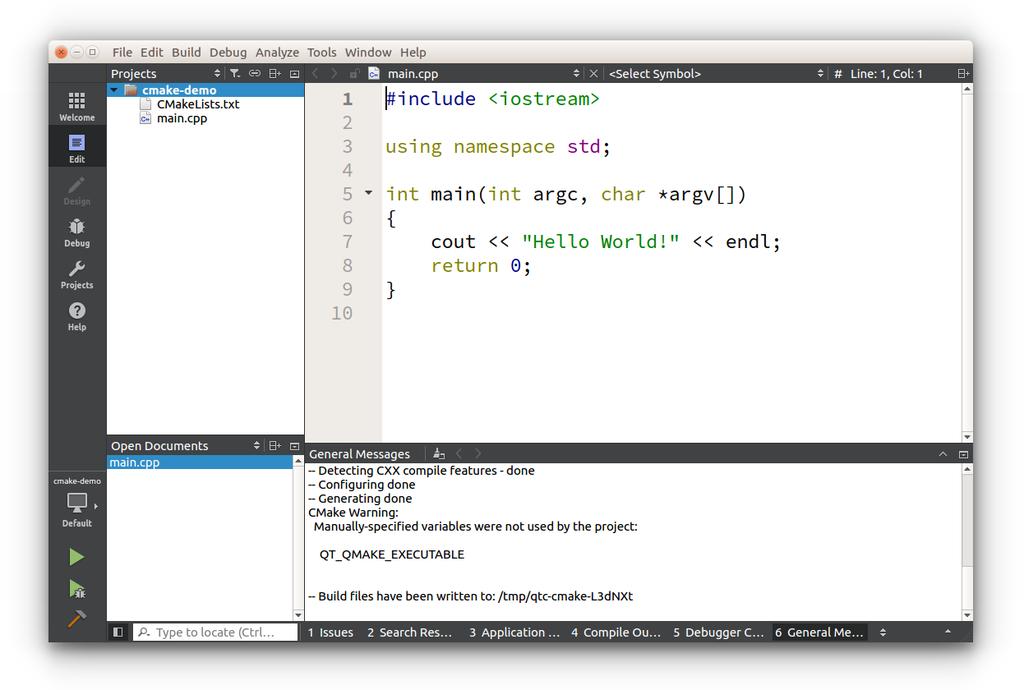Open the Help mode in the sidebar
Image resolution: width=1024 pixels, height=690 pixels.
[76, 316]
